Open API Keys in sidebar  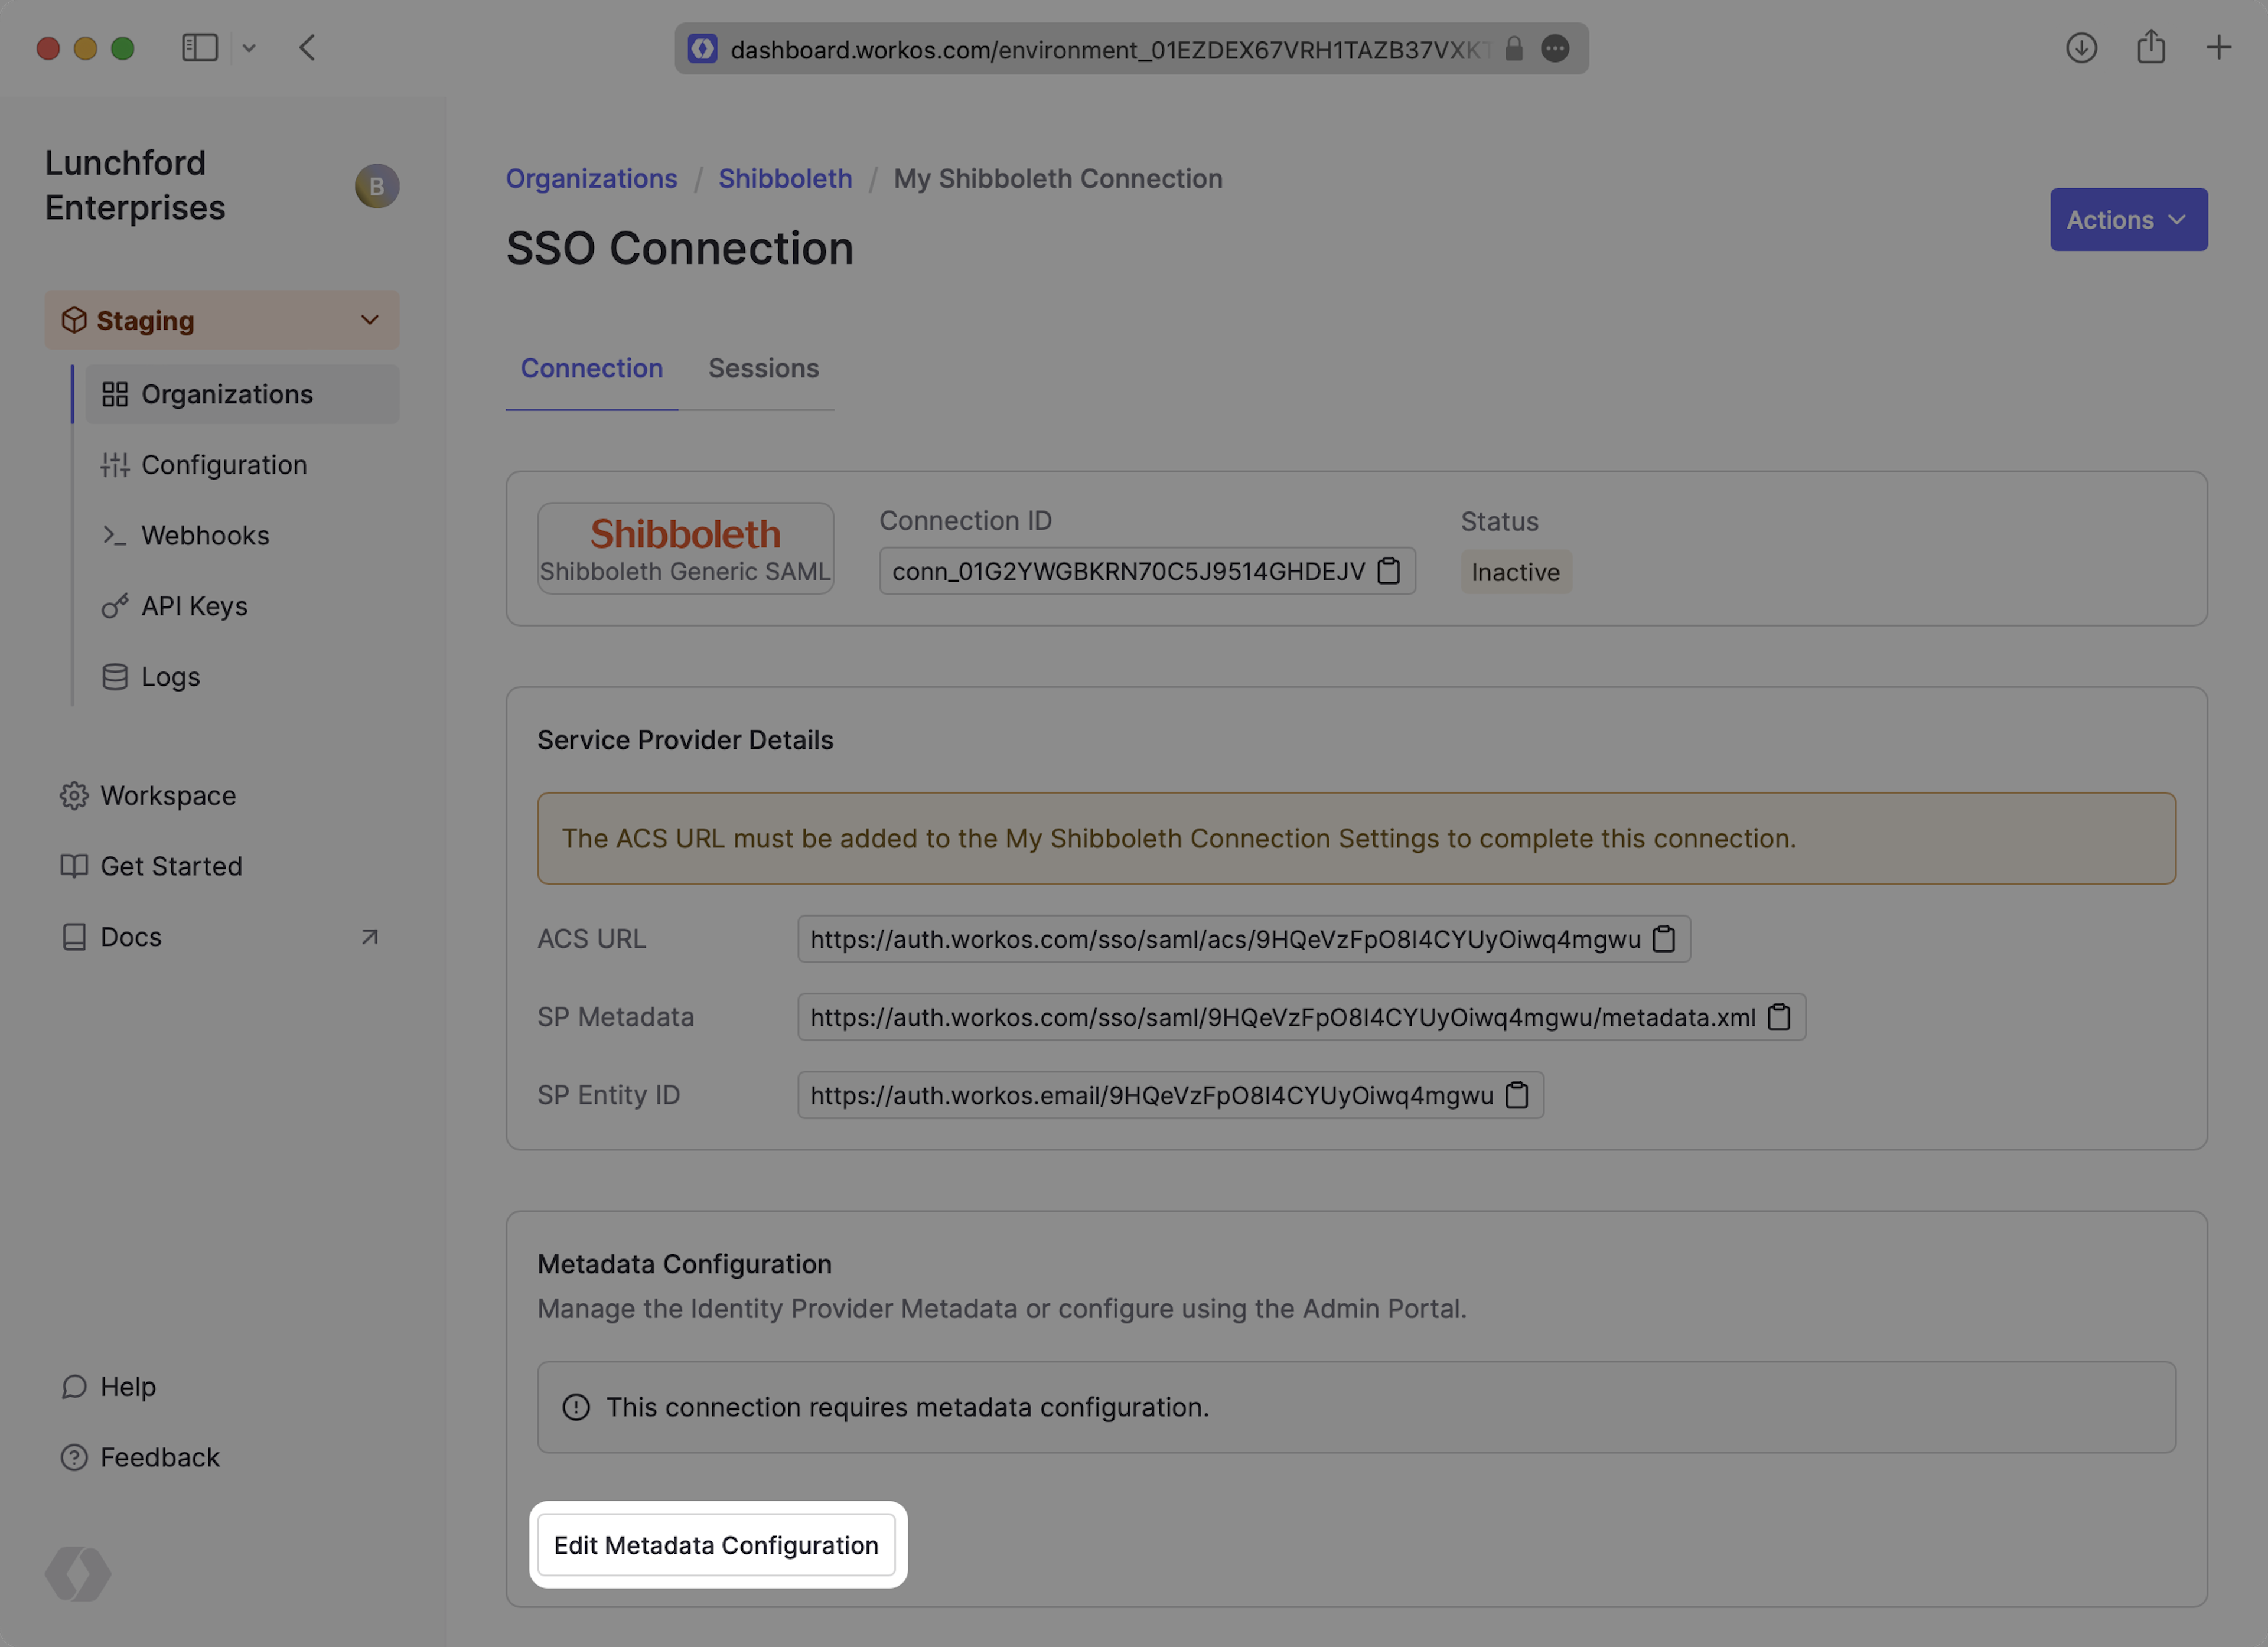pyautogui.click(x=194, y=606)
